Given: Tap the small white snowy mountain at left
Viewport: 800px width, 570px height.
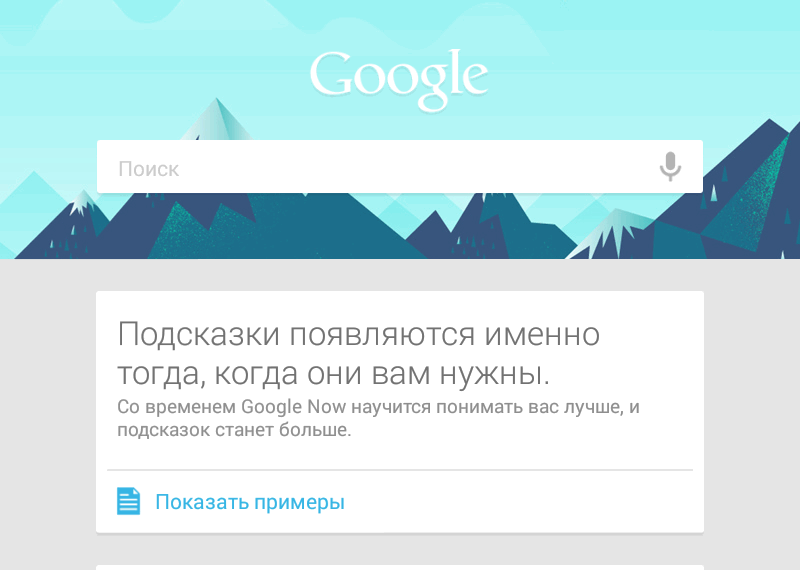Looking at the screenshot, I should [x=81, y=203].
